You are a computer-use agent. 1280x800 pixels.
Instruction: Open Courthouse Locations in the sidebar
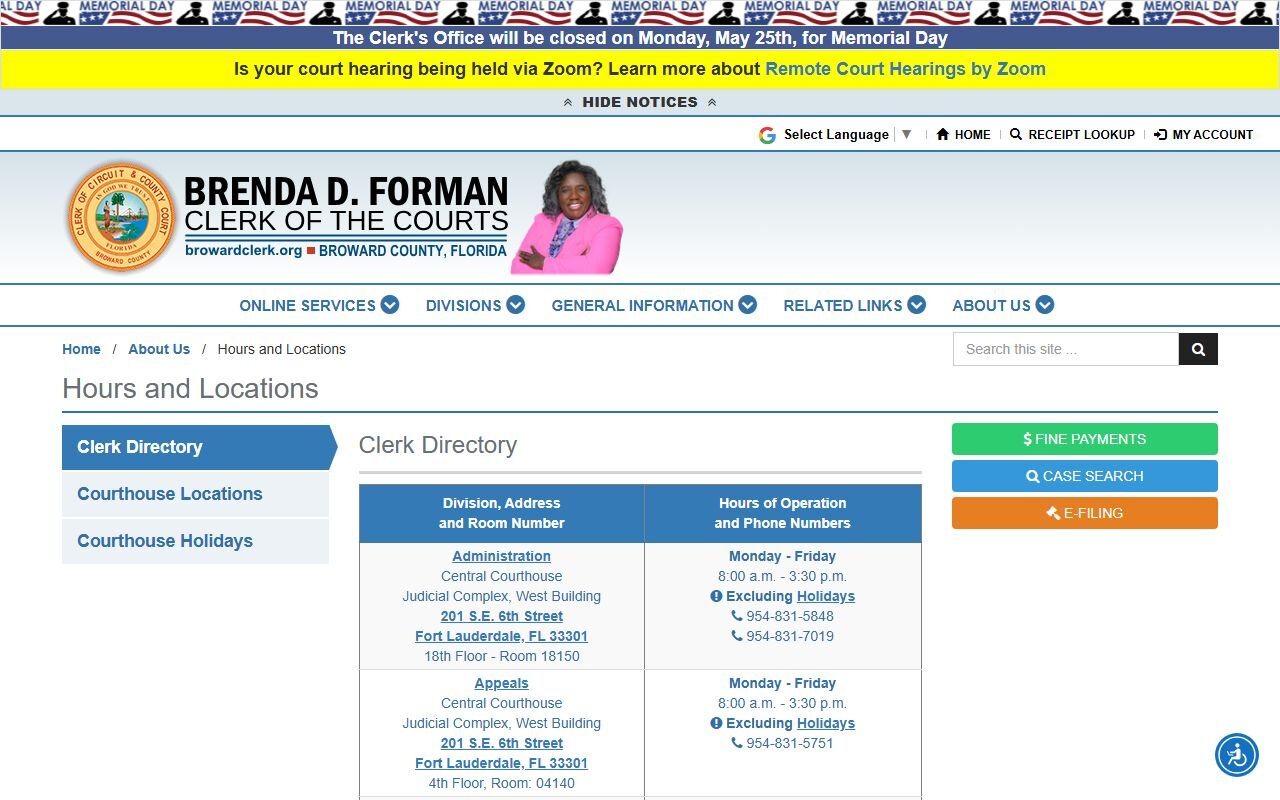point(196,494)
